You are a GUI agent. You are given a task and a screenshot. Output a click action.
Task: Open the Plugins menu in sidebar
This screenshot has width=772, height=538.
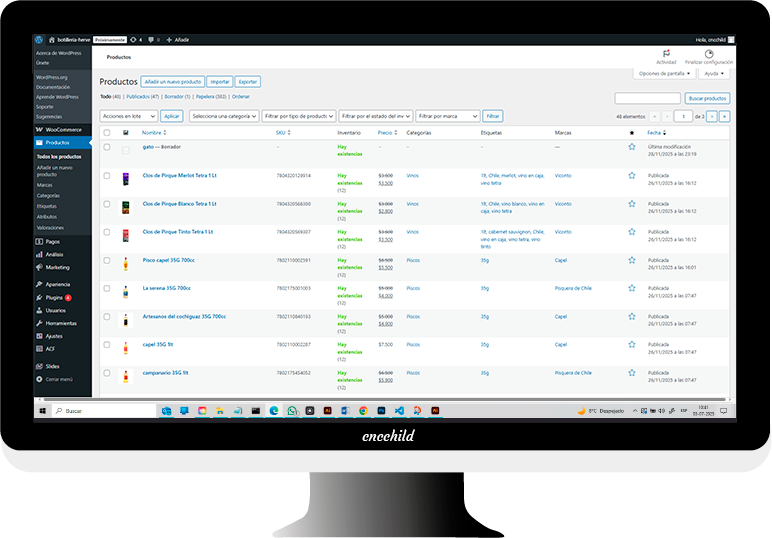coord(55,297)
